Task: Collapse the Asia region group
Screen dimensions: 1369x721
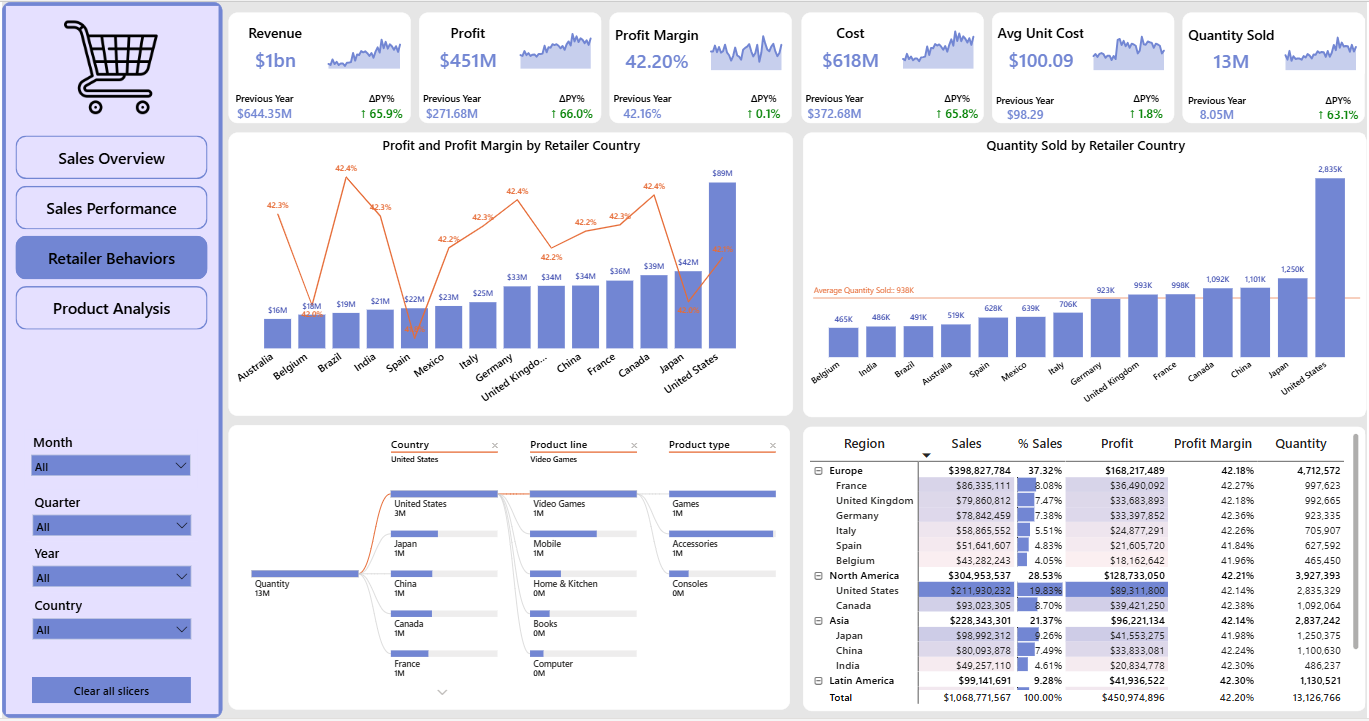Action: 819,621
